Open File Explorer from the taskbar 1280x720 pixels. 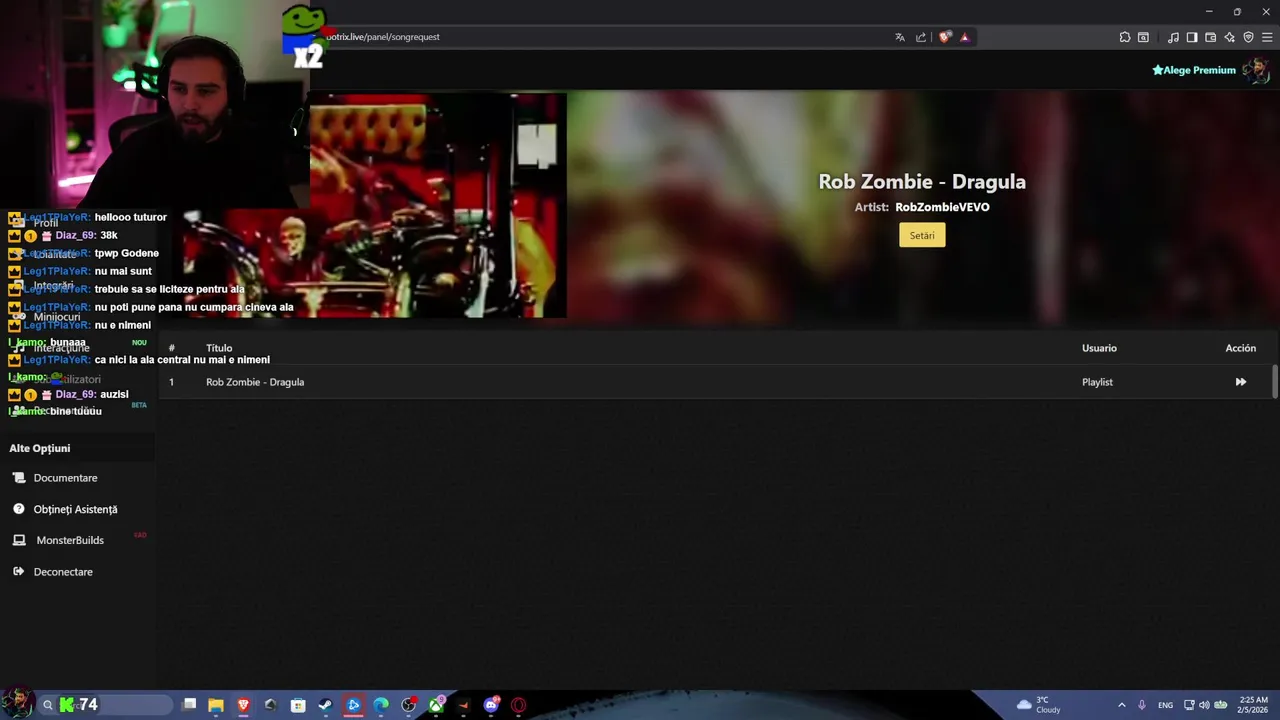216,705
